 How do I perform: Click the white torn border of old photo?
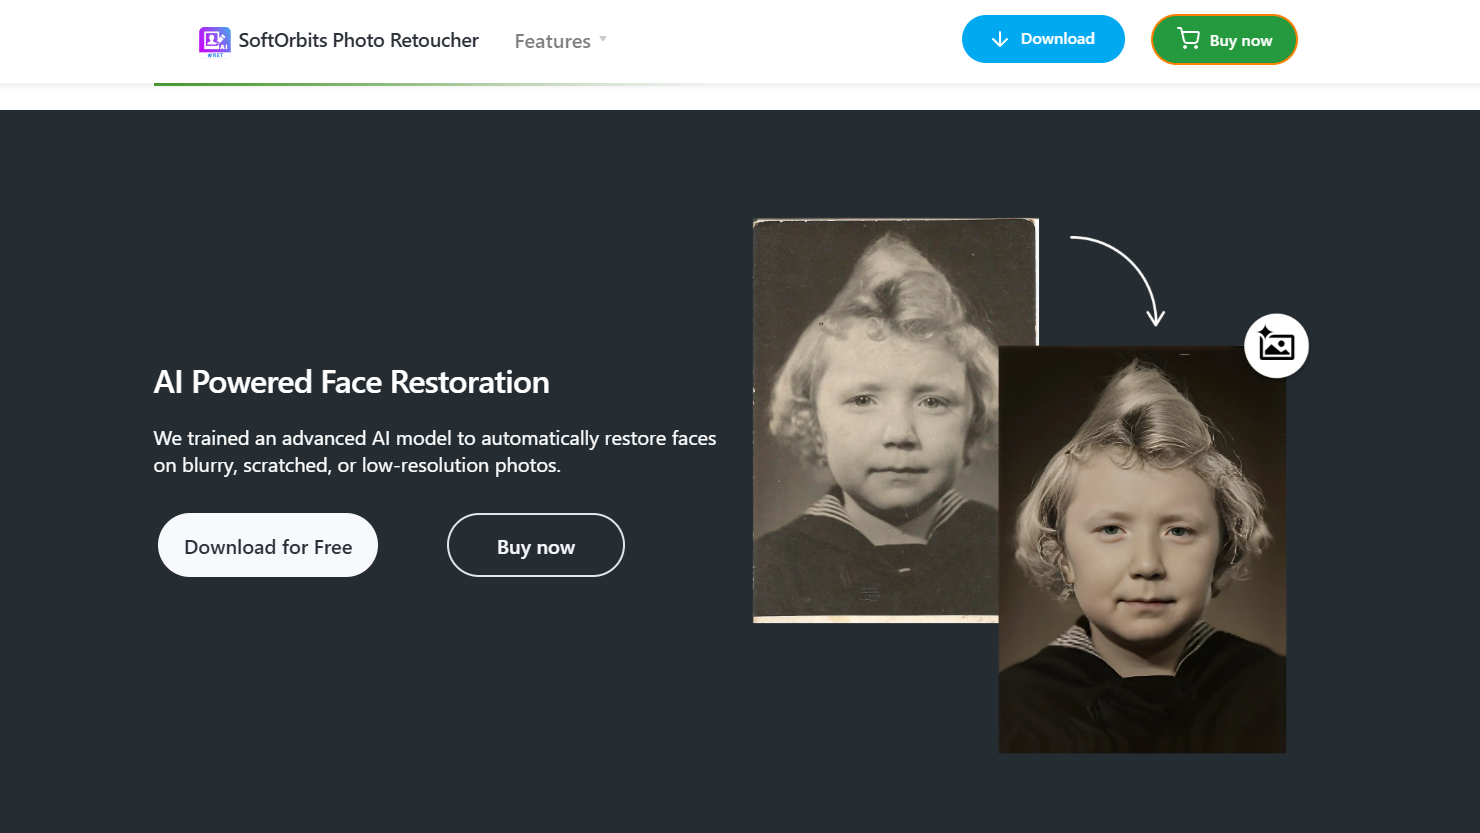point(875,619)
